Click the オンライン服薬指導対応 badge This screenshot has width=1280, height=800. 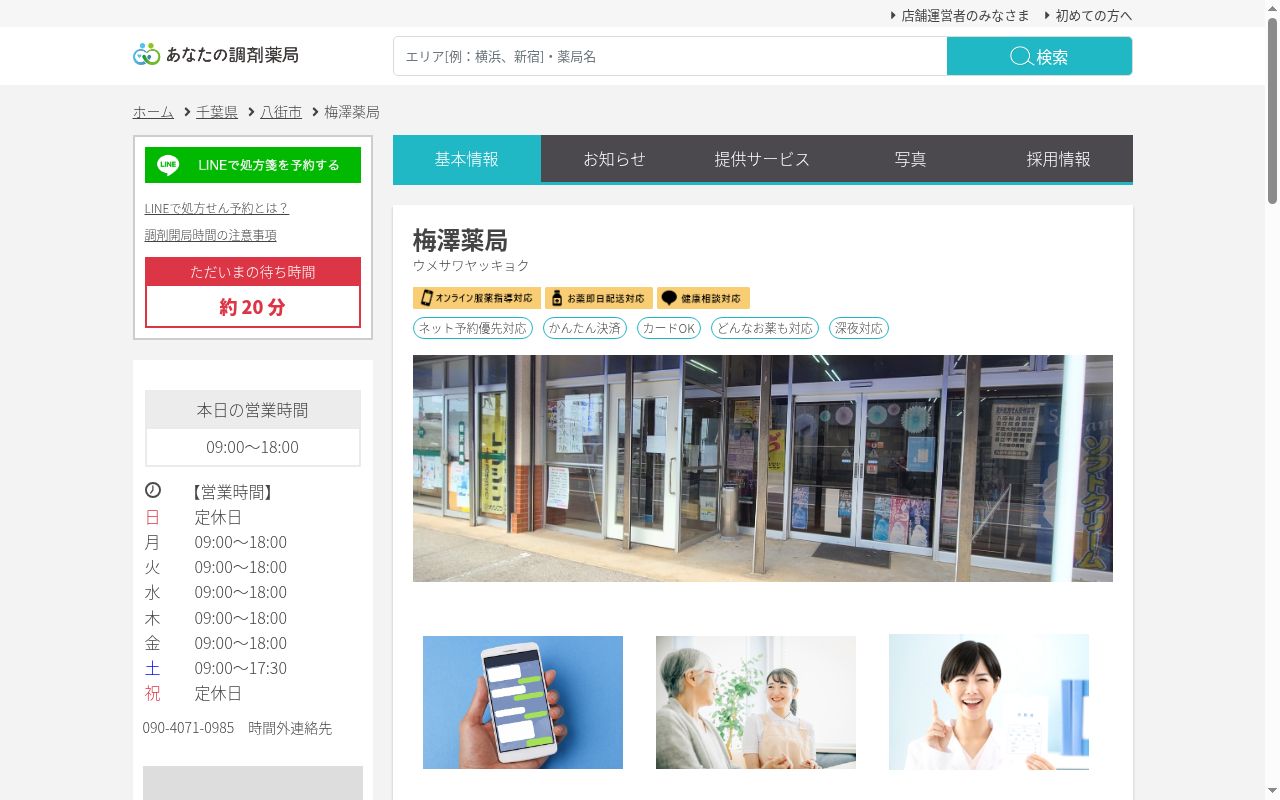[x=477, y=298]
